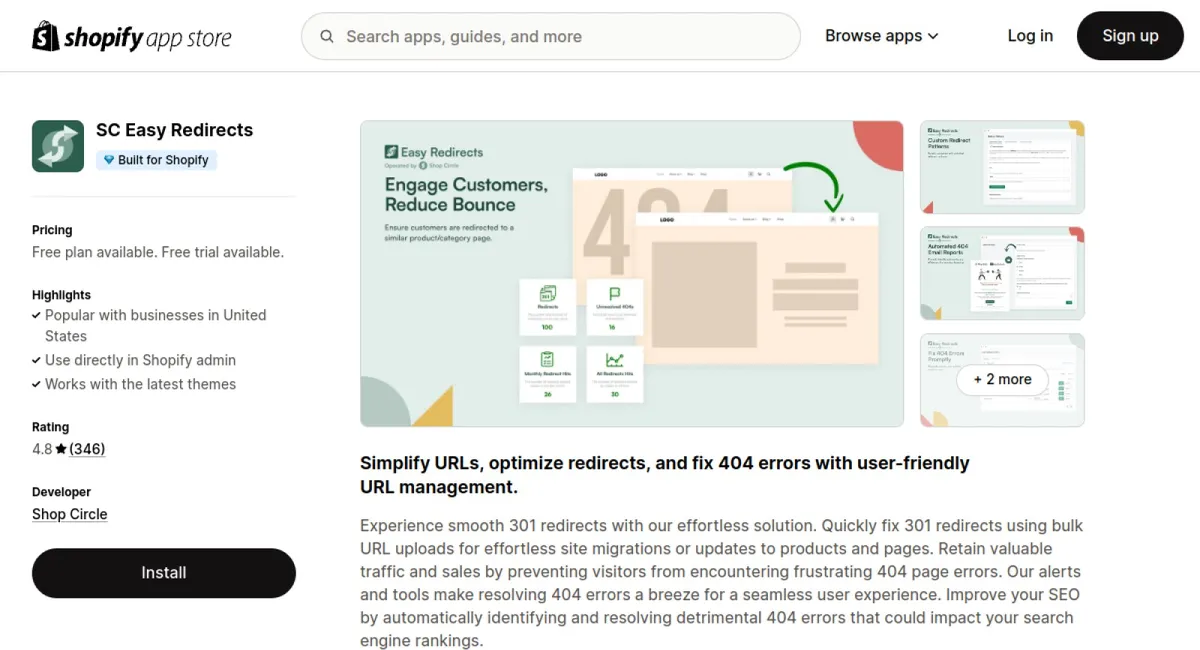This screenshot has height=650, width=1200.
Task: Open the Custom Redirect Patterns thumbnail
Action: (1002, 167)
